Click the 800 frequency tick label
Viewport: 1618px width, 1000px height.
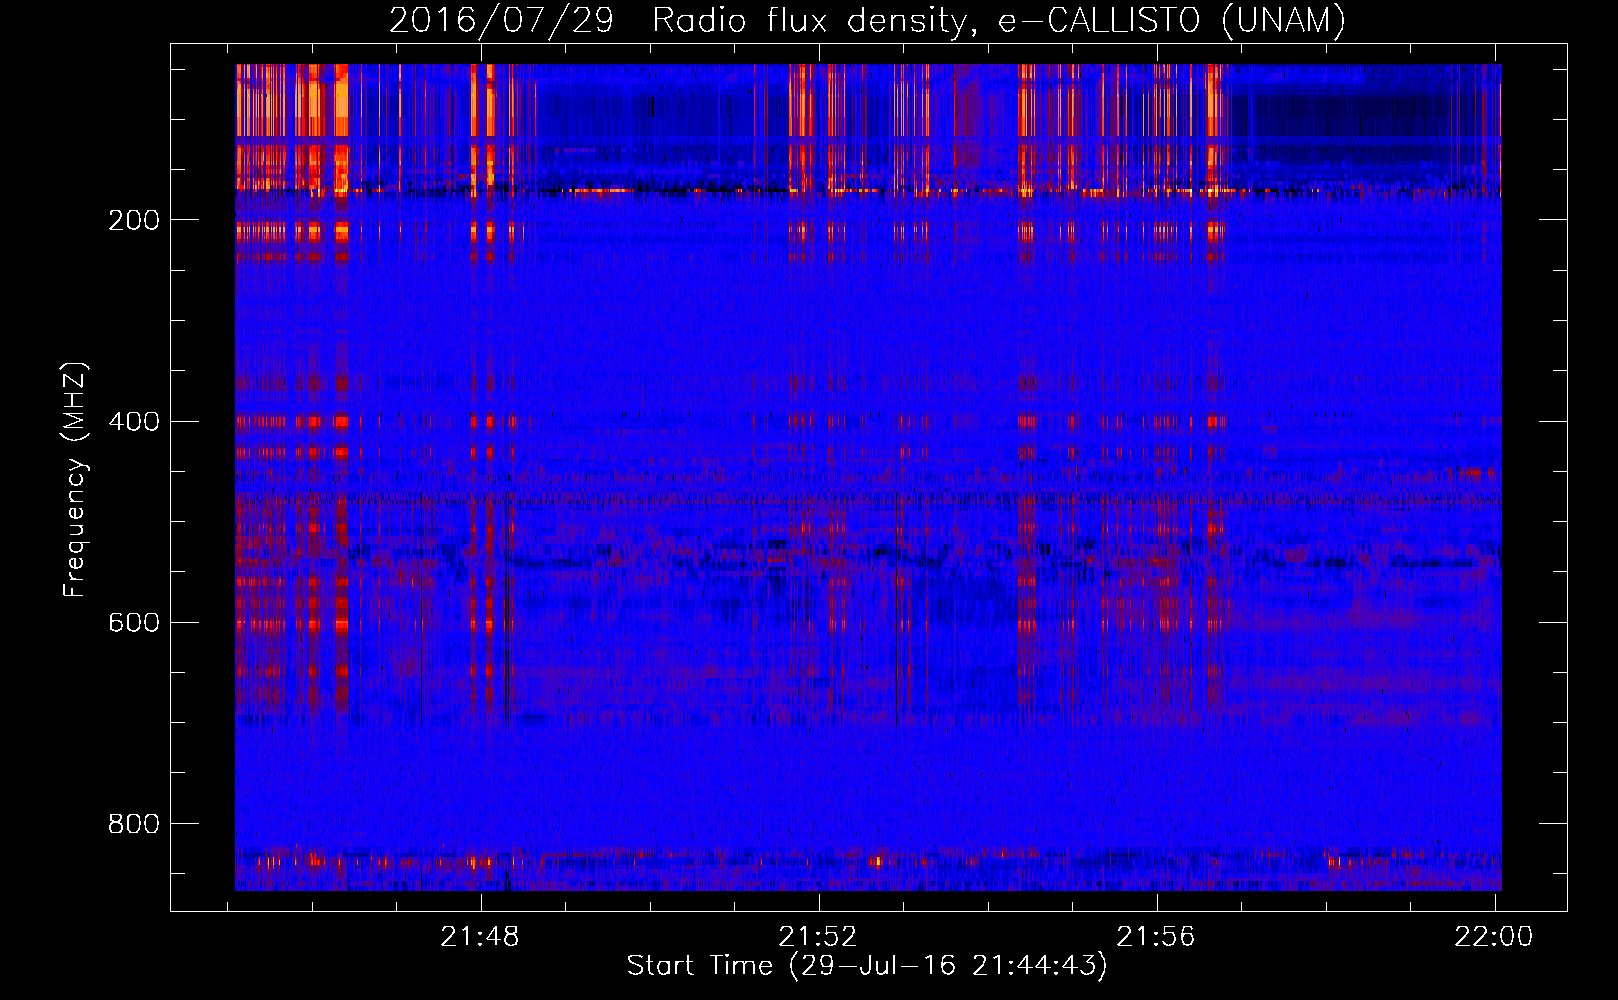[x=133, y=823]
